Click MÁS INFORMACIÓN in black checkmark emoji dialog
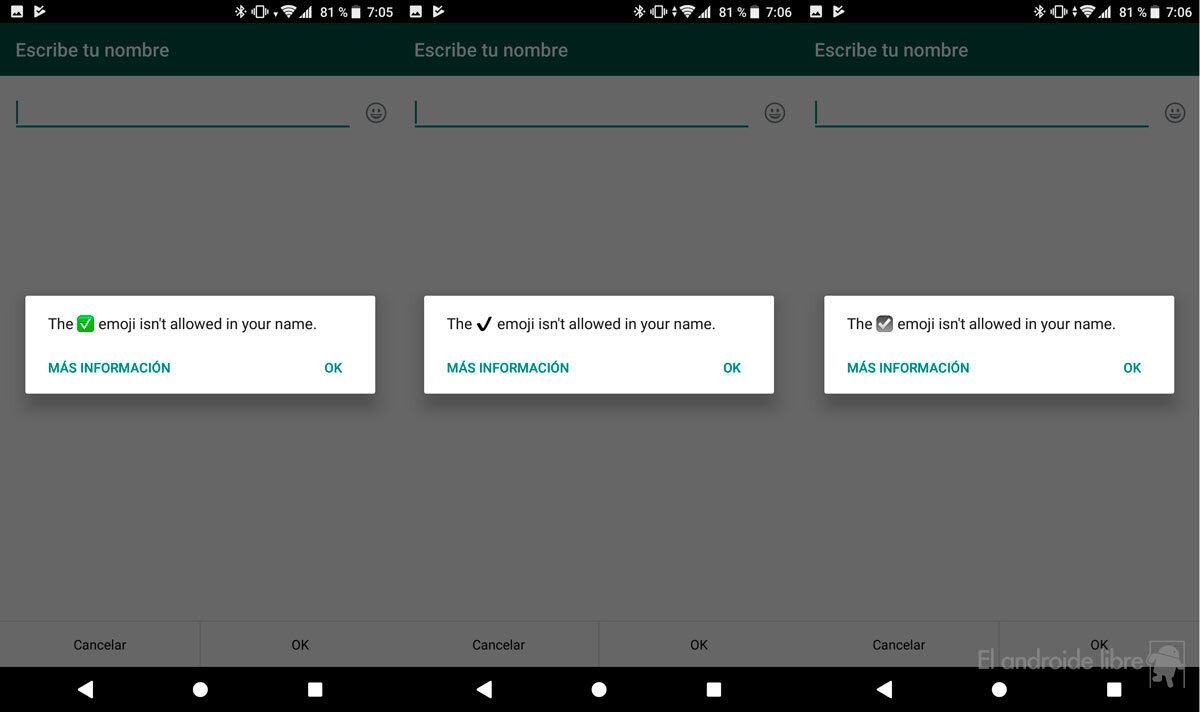This screenshot has height=712, width=1200. (x=508, y=368)
